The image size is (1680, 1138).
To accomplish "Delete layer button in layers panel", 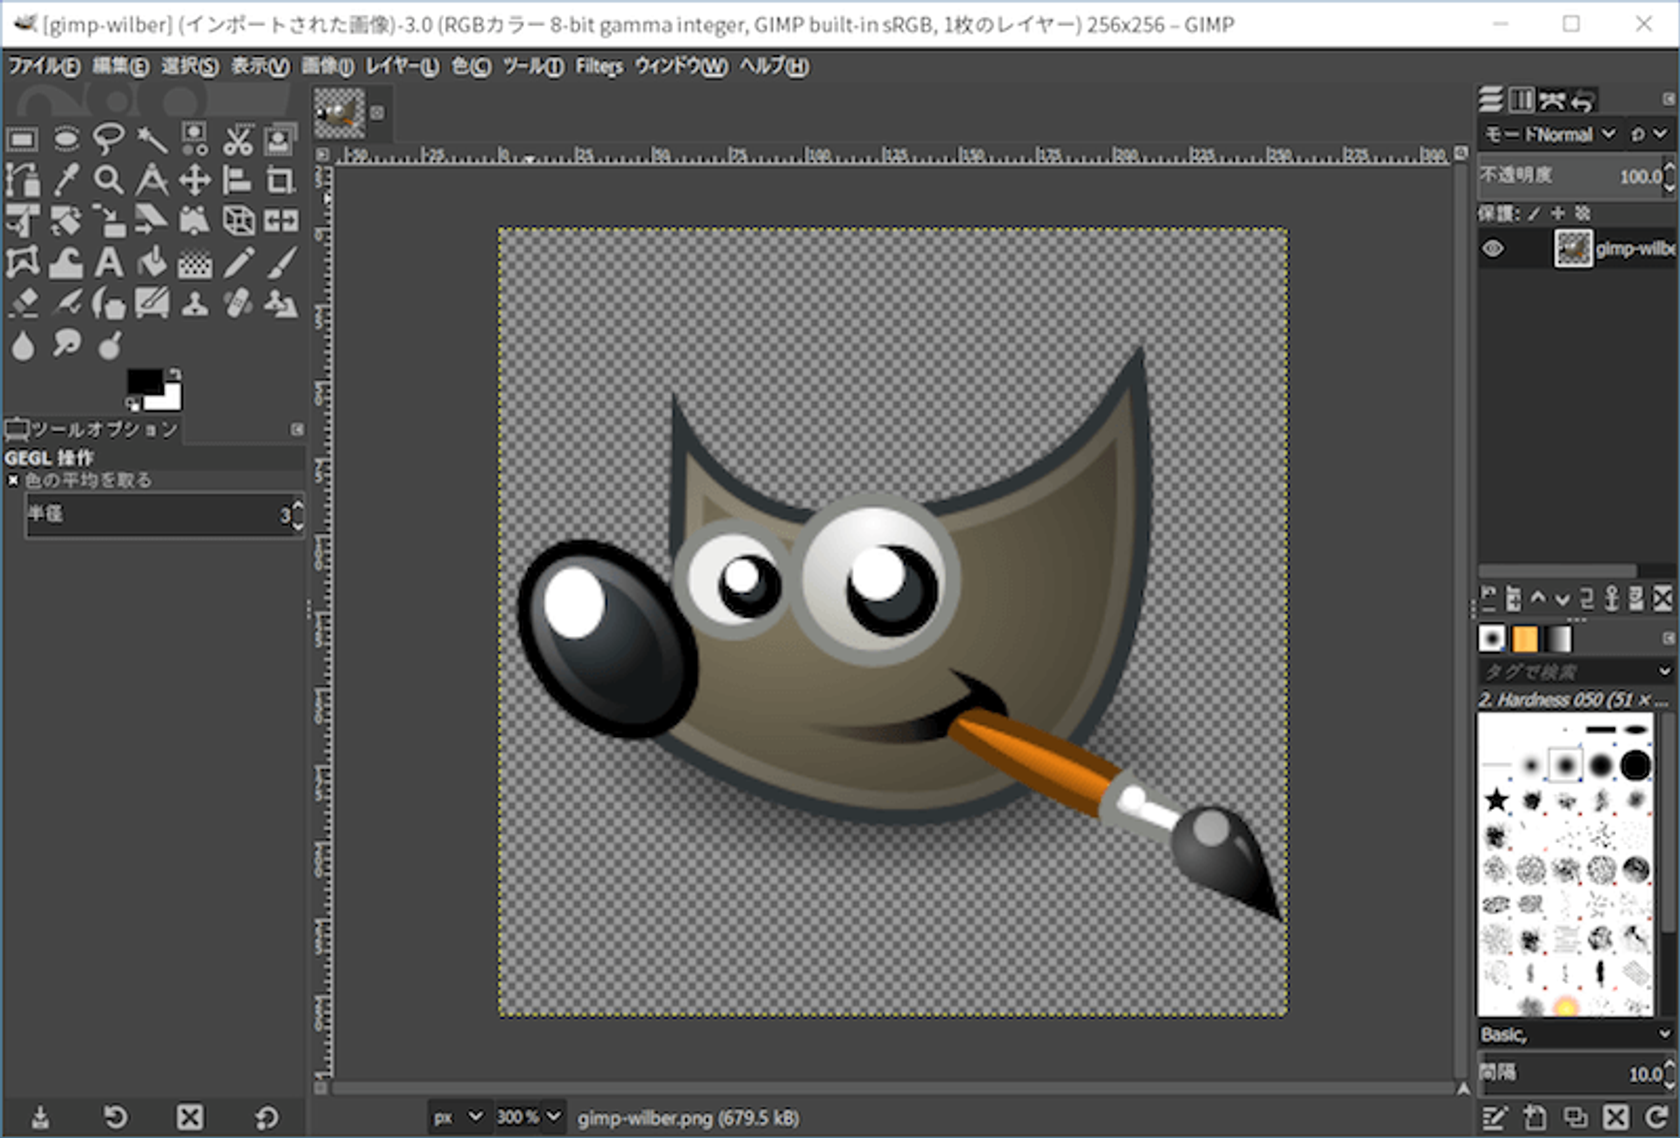I will [1662, 598].
